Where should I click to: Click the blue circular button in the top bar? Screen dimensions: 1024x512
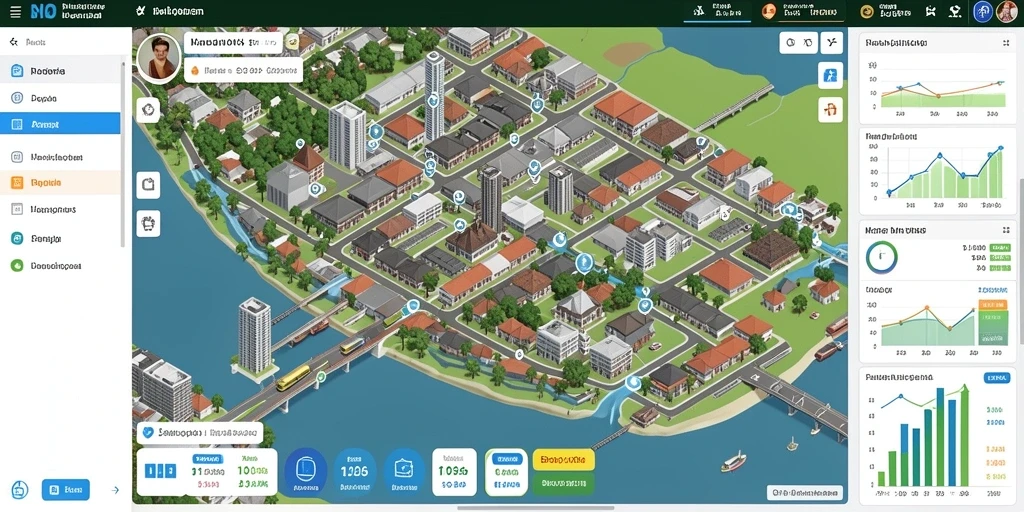click(x=983, y=11)
